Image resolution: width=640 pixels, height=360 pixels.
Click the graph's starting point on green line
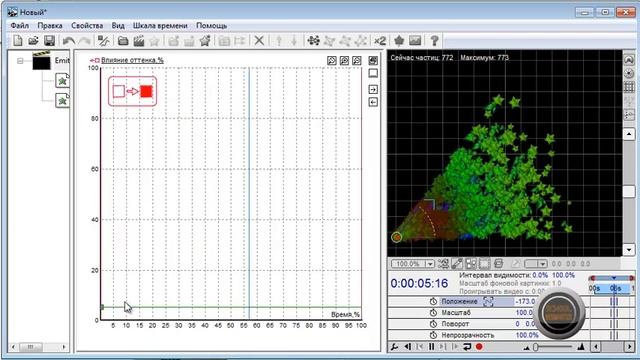pos(102,307)
